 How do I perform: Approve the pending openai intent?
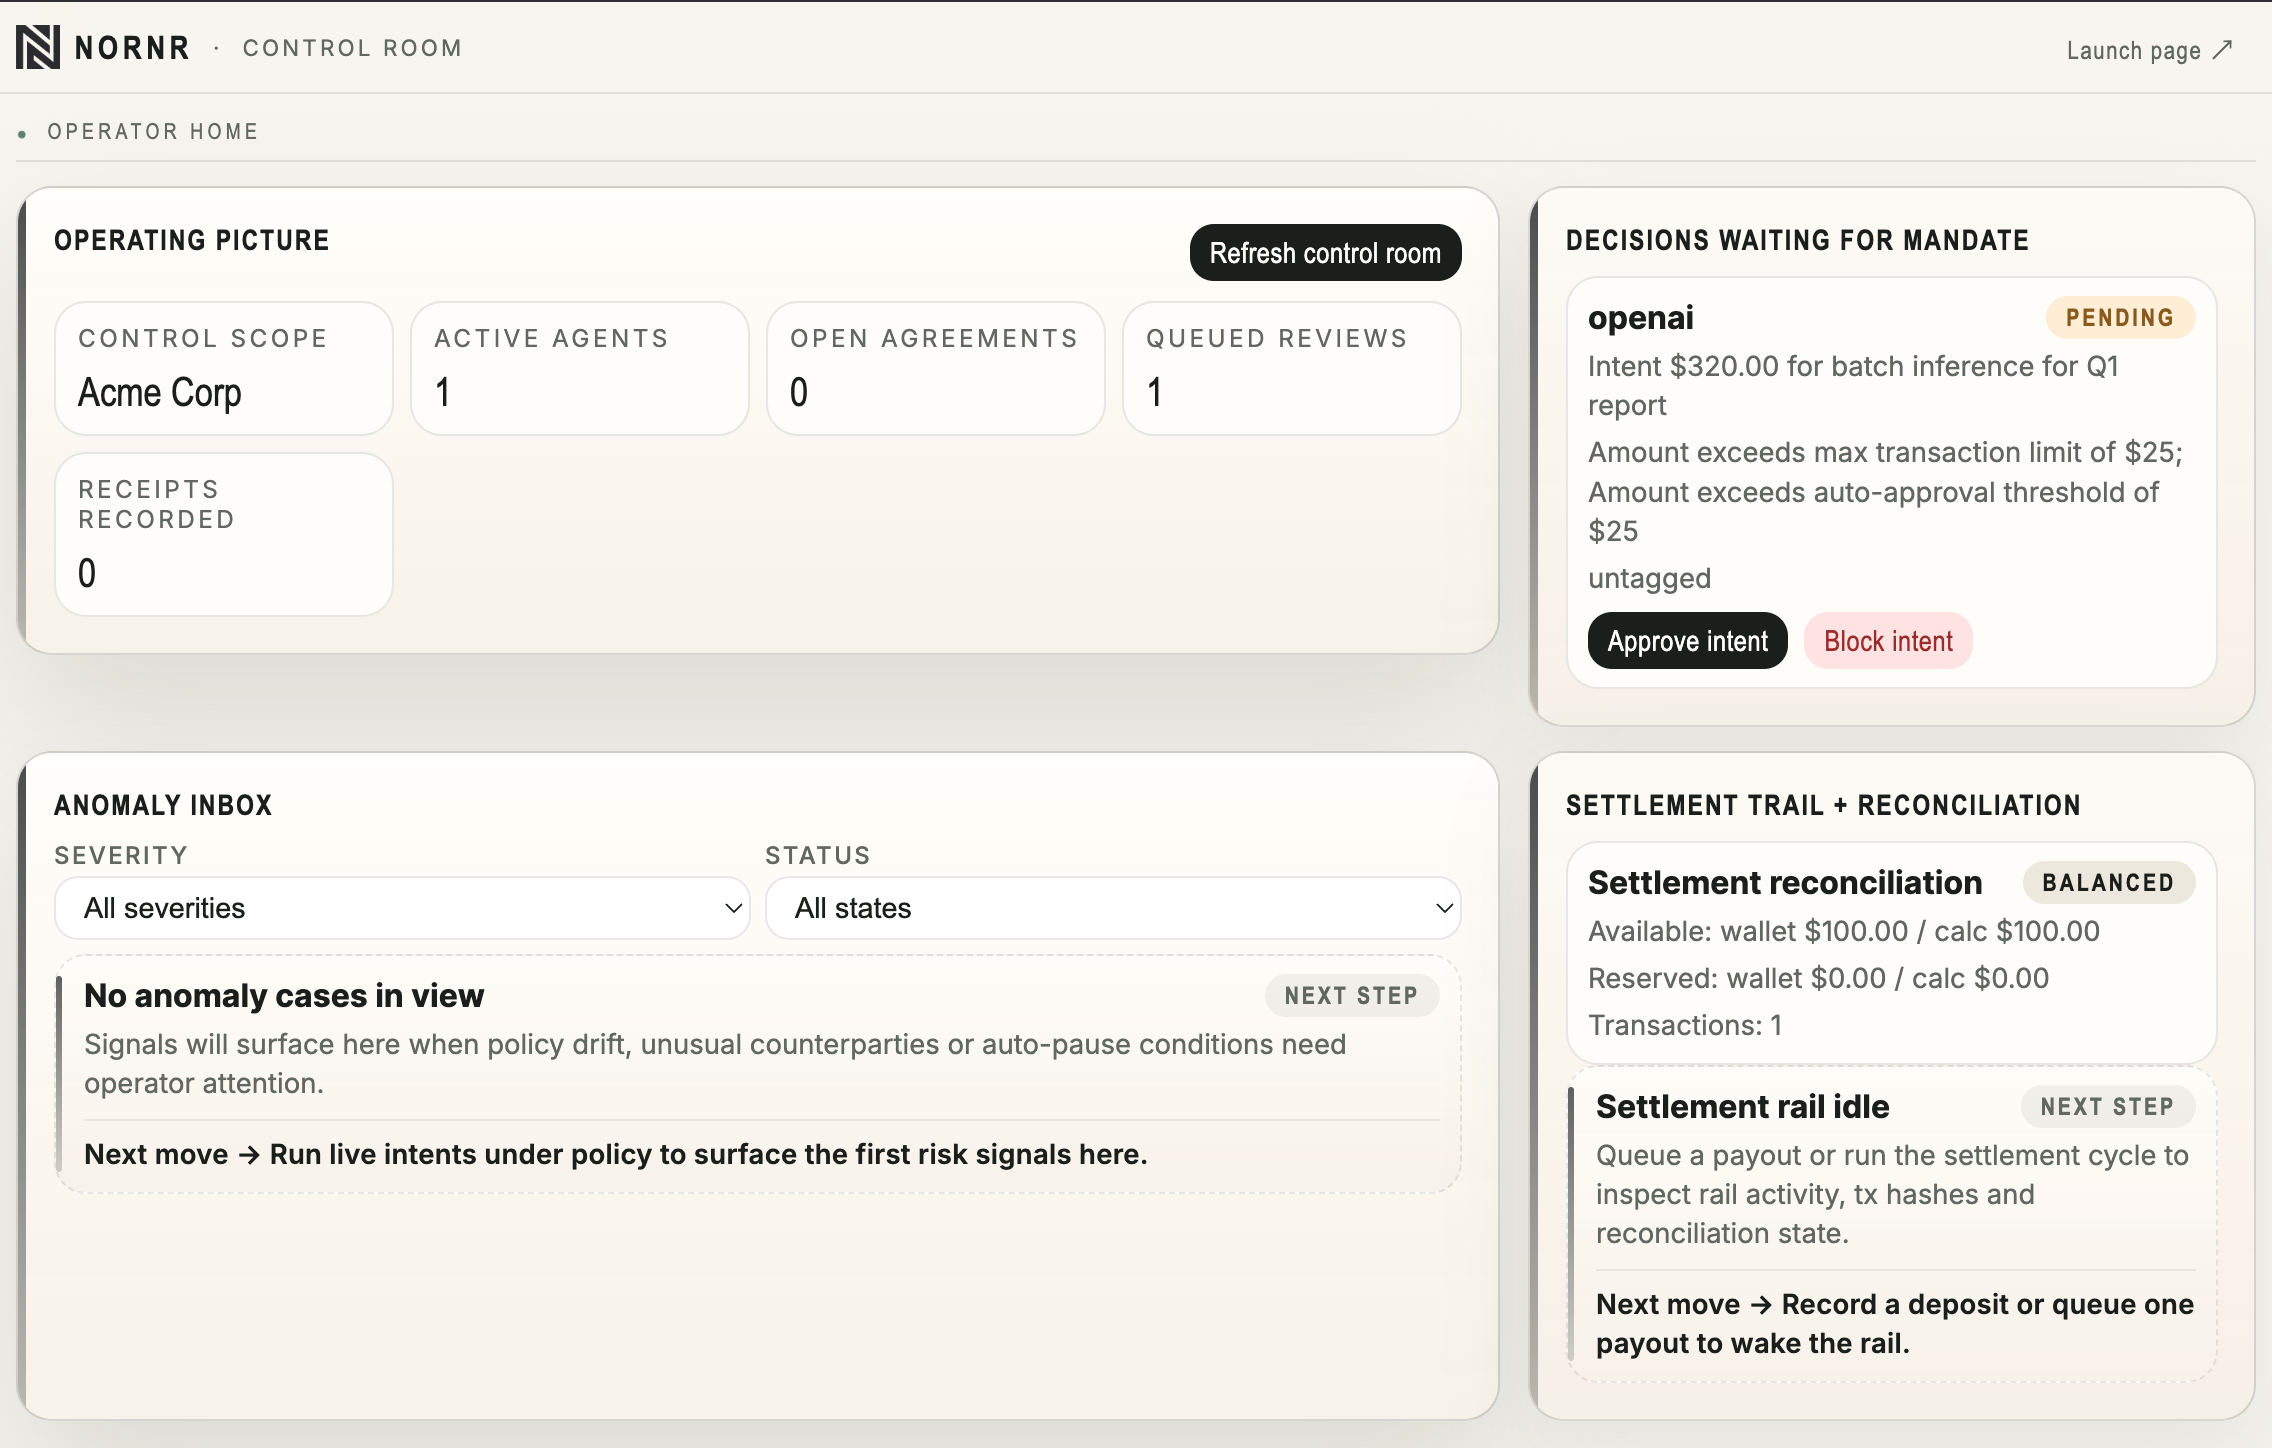coord(1686,640)
